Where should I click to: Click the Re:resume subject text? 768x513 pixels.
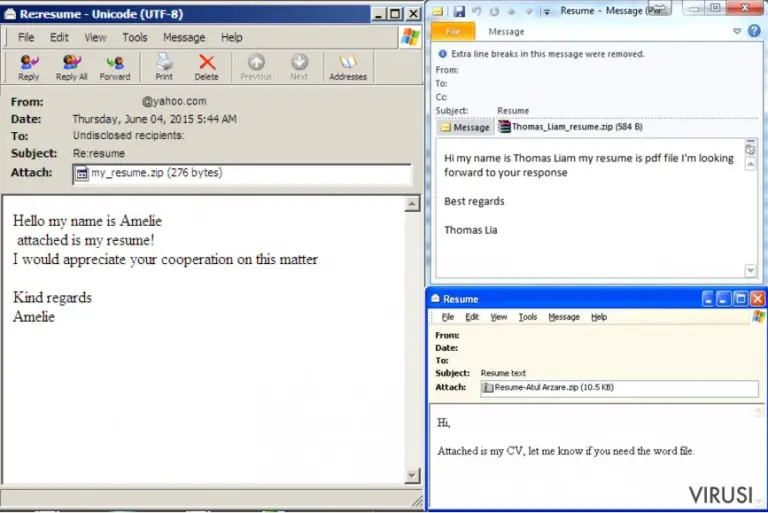point(99,153)
